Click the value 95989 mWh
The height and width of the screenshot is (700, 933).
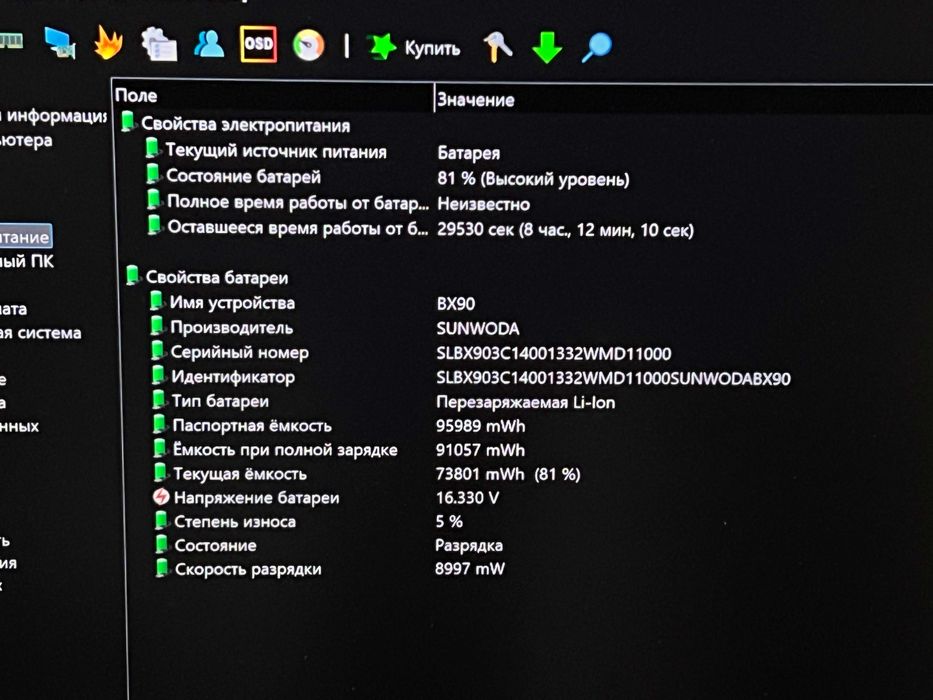pos(480,426)
